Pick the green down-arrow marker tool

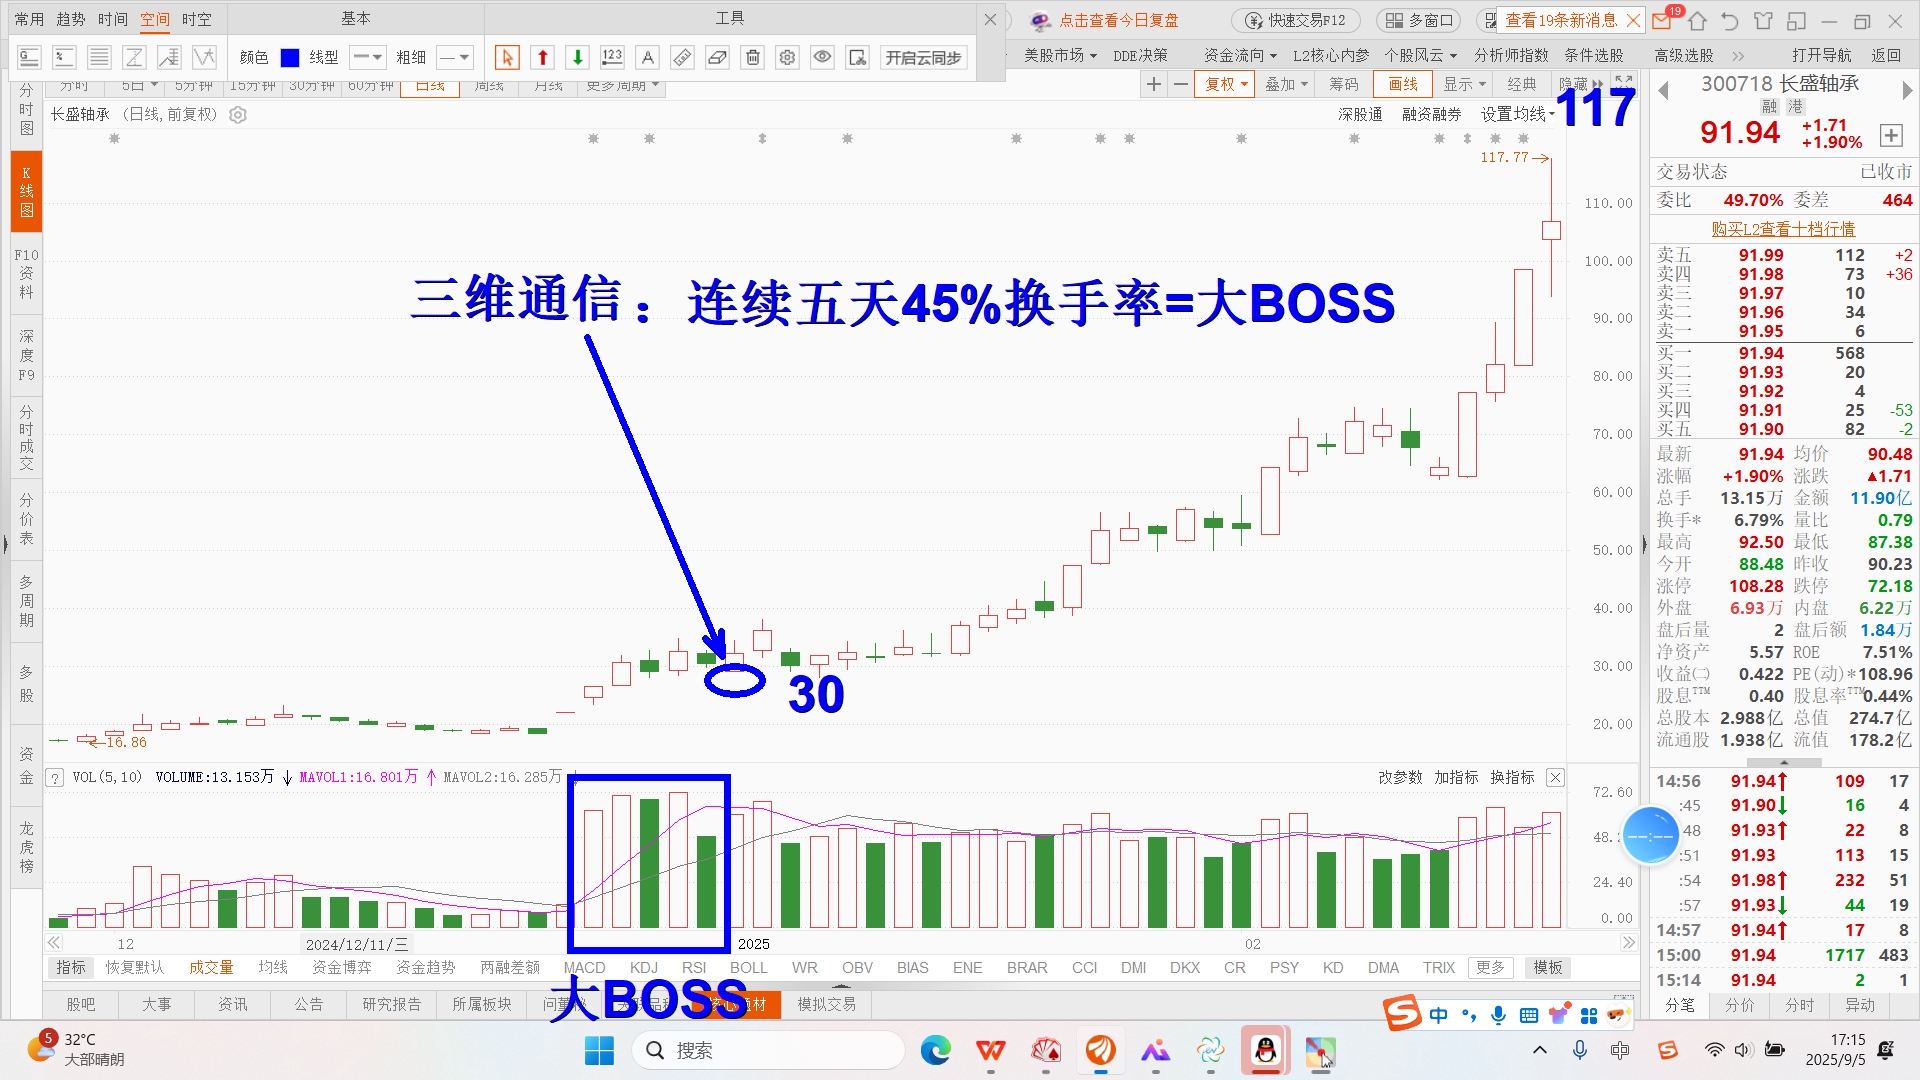(x=577, y=57)
